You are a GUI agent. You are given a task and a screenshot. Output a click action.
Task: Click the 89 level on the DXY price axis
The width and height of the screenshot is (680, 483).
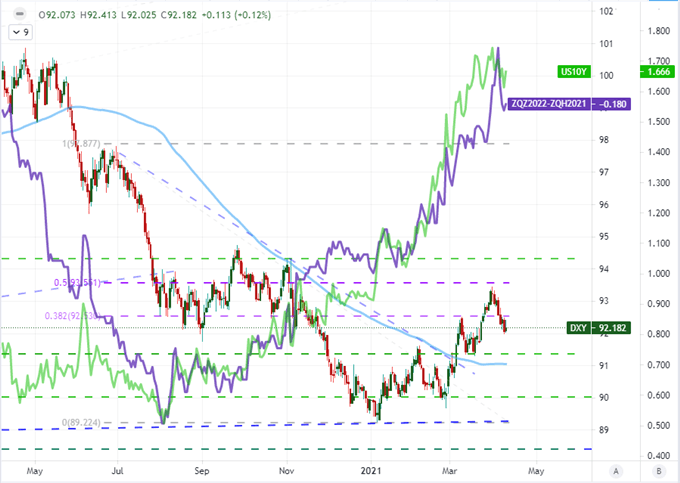604,430
